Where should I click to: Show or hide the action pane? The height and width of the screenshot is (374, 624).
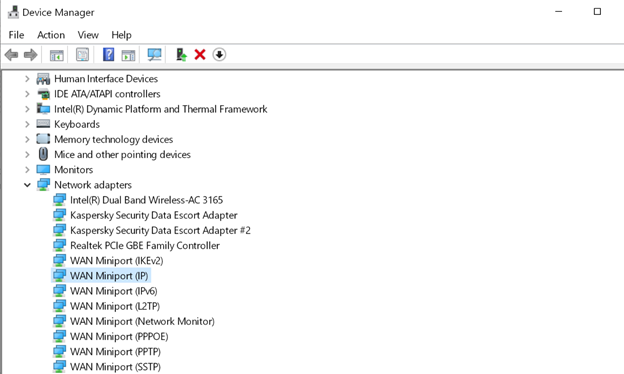pos(129,55)
